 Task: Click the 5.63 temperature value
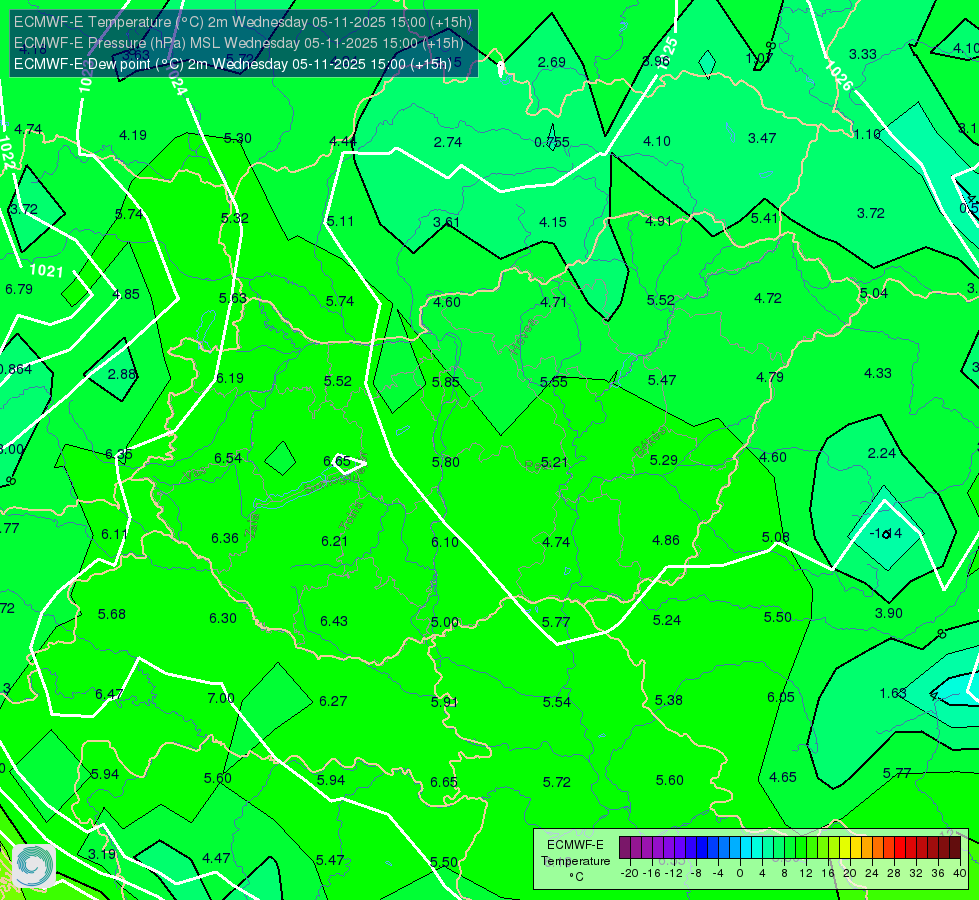232,299
